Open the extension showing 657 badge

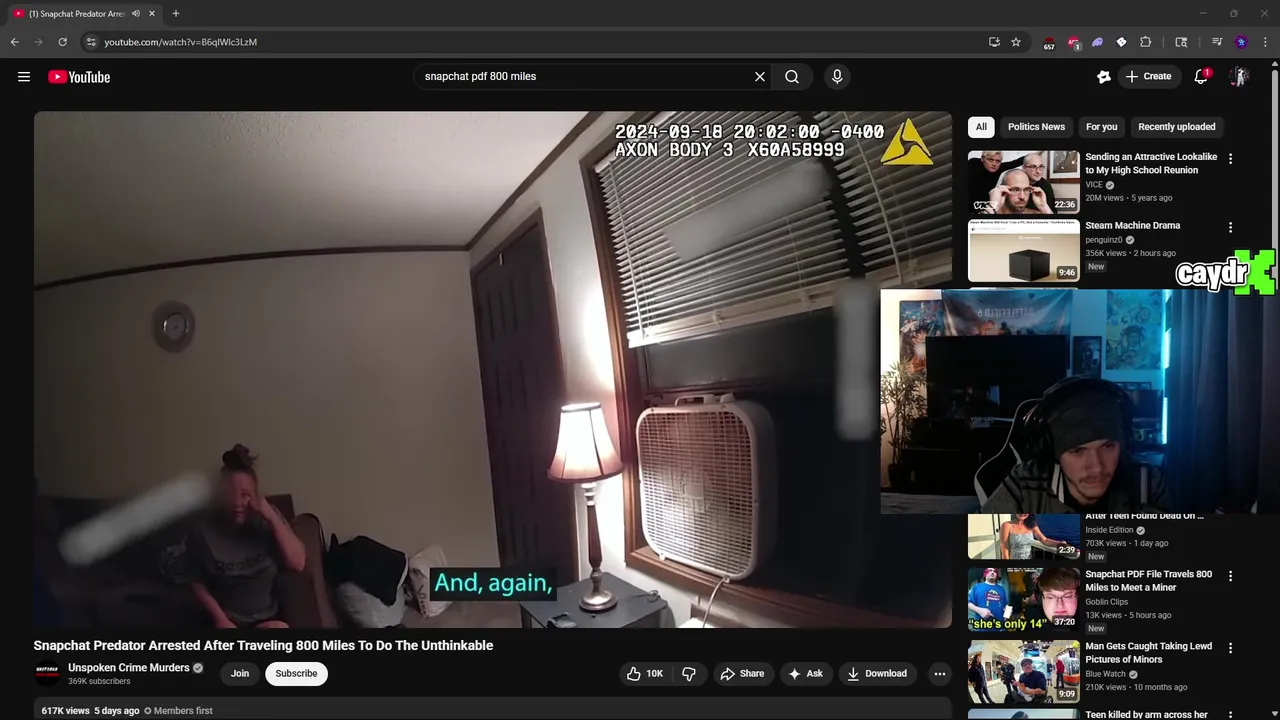[x=1049, y=43]
